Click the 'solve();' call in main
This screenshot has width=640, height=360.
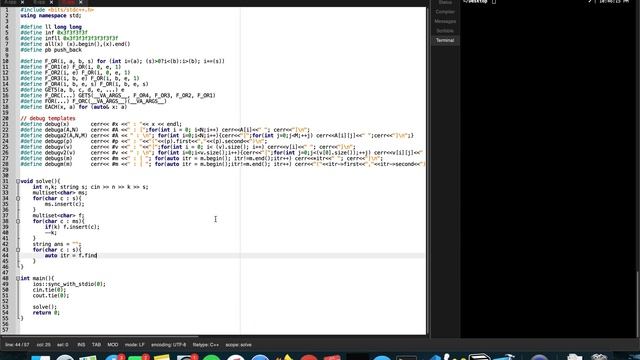pos(45,307)
